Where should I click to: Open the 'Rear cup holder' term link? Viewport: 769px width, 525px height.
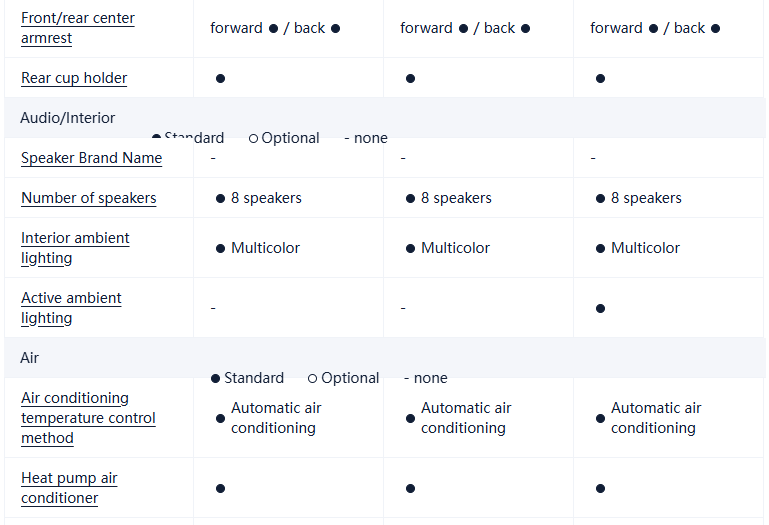tap(74, 78)
